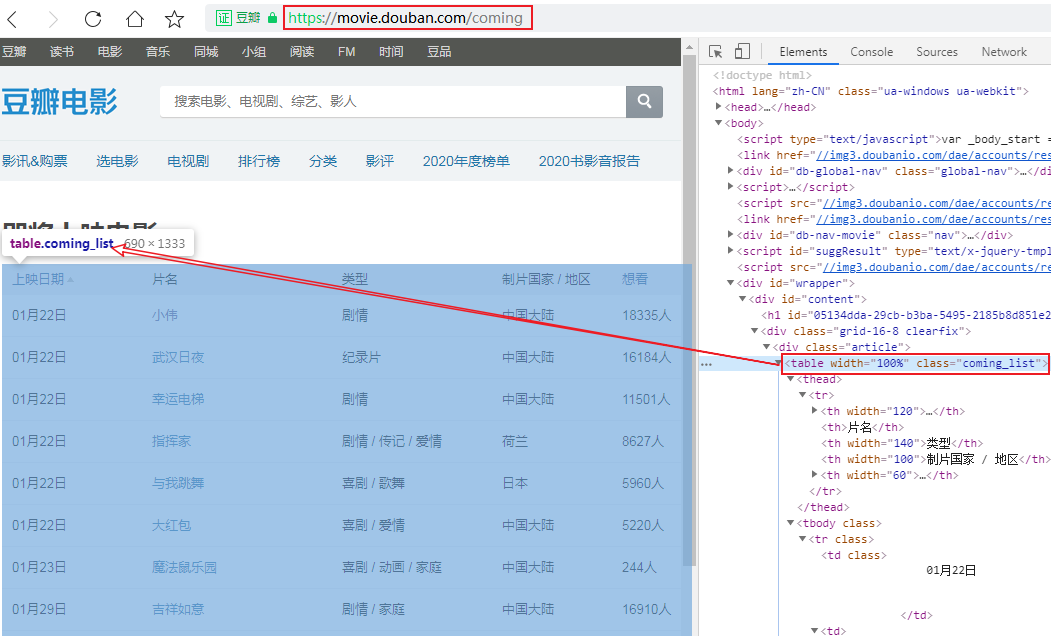
Task: Expand the th width="60" node
Action: tap(815, 475)
